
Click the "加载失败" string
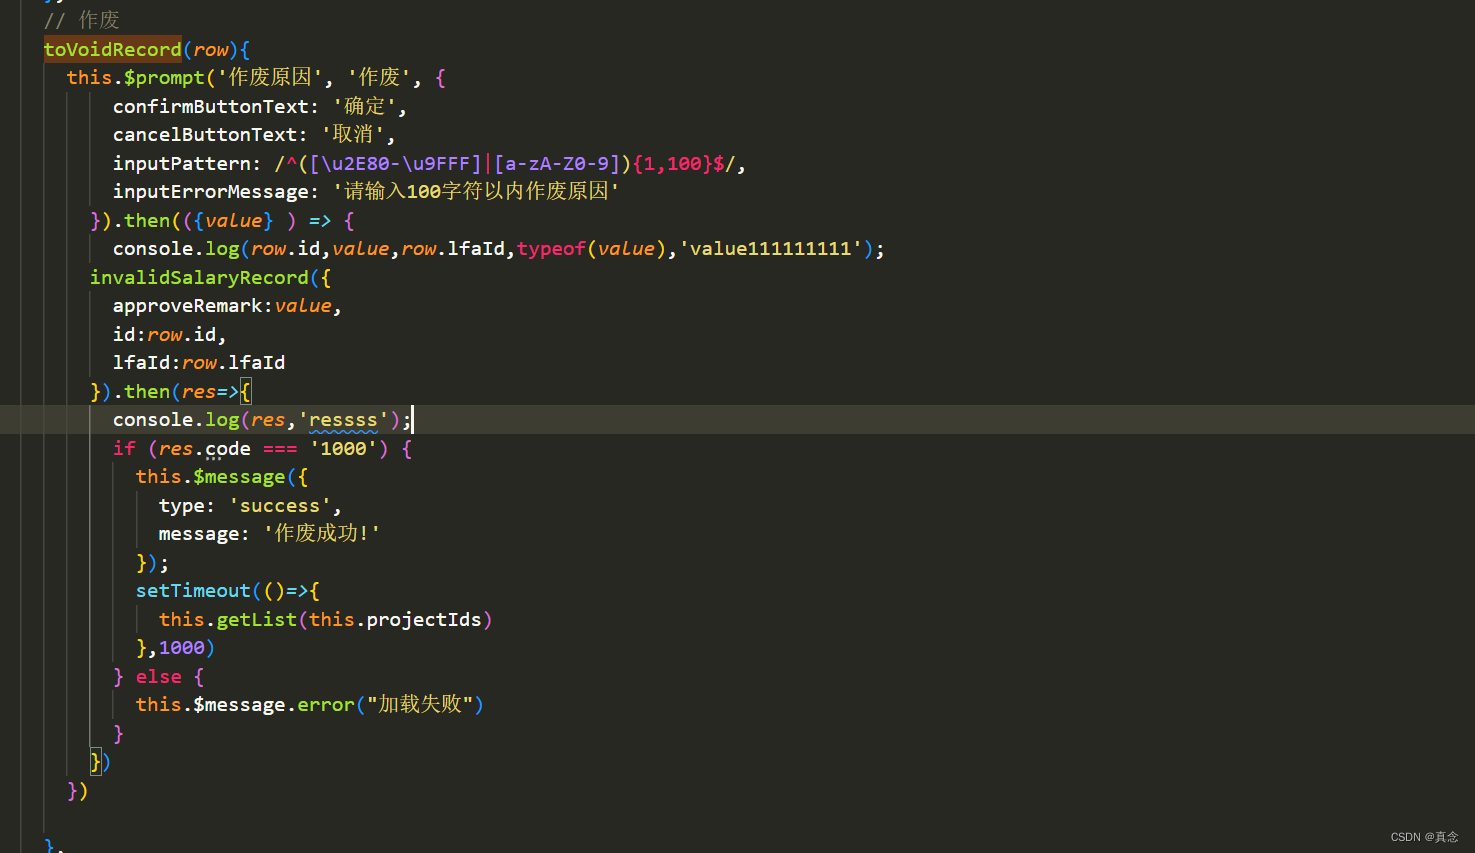pyautogui.click(x=420, y=705)
